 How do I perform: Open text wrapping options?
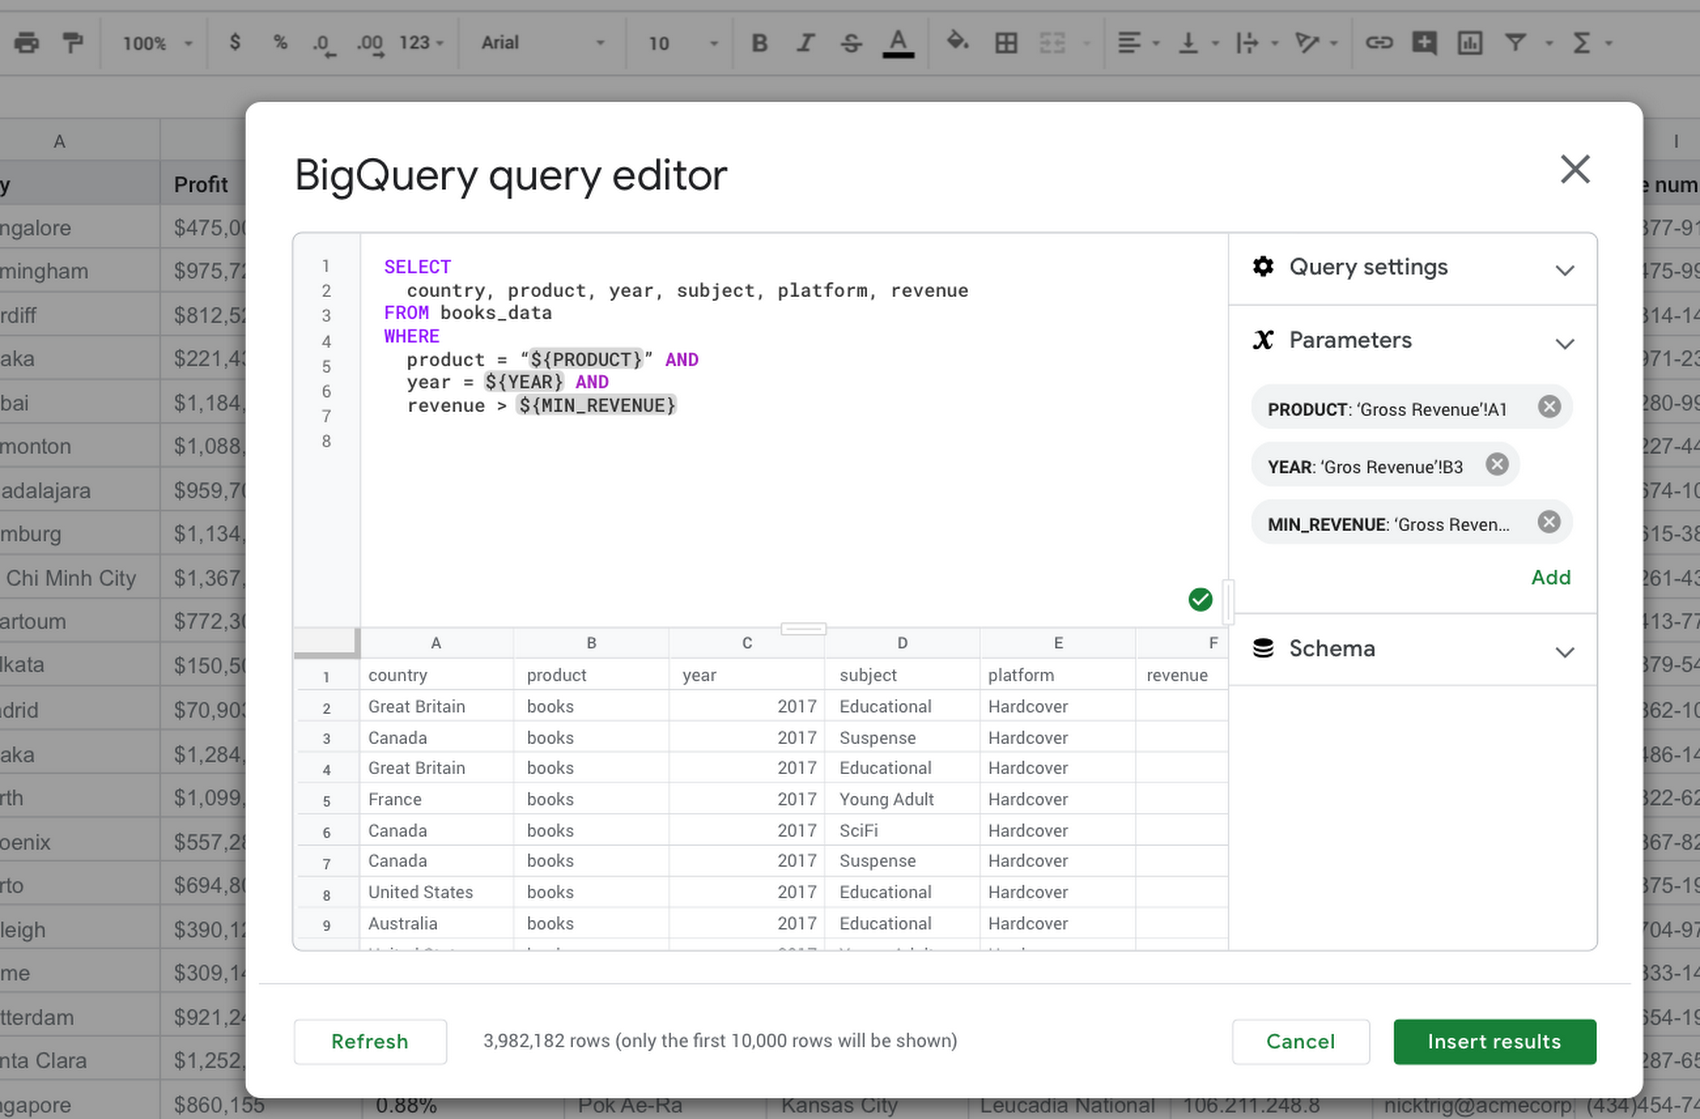point(1257,43)
